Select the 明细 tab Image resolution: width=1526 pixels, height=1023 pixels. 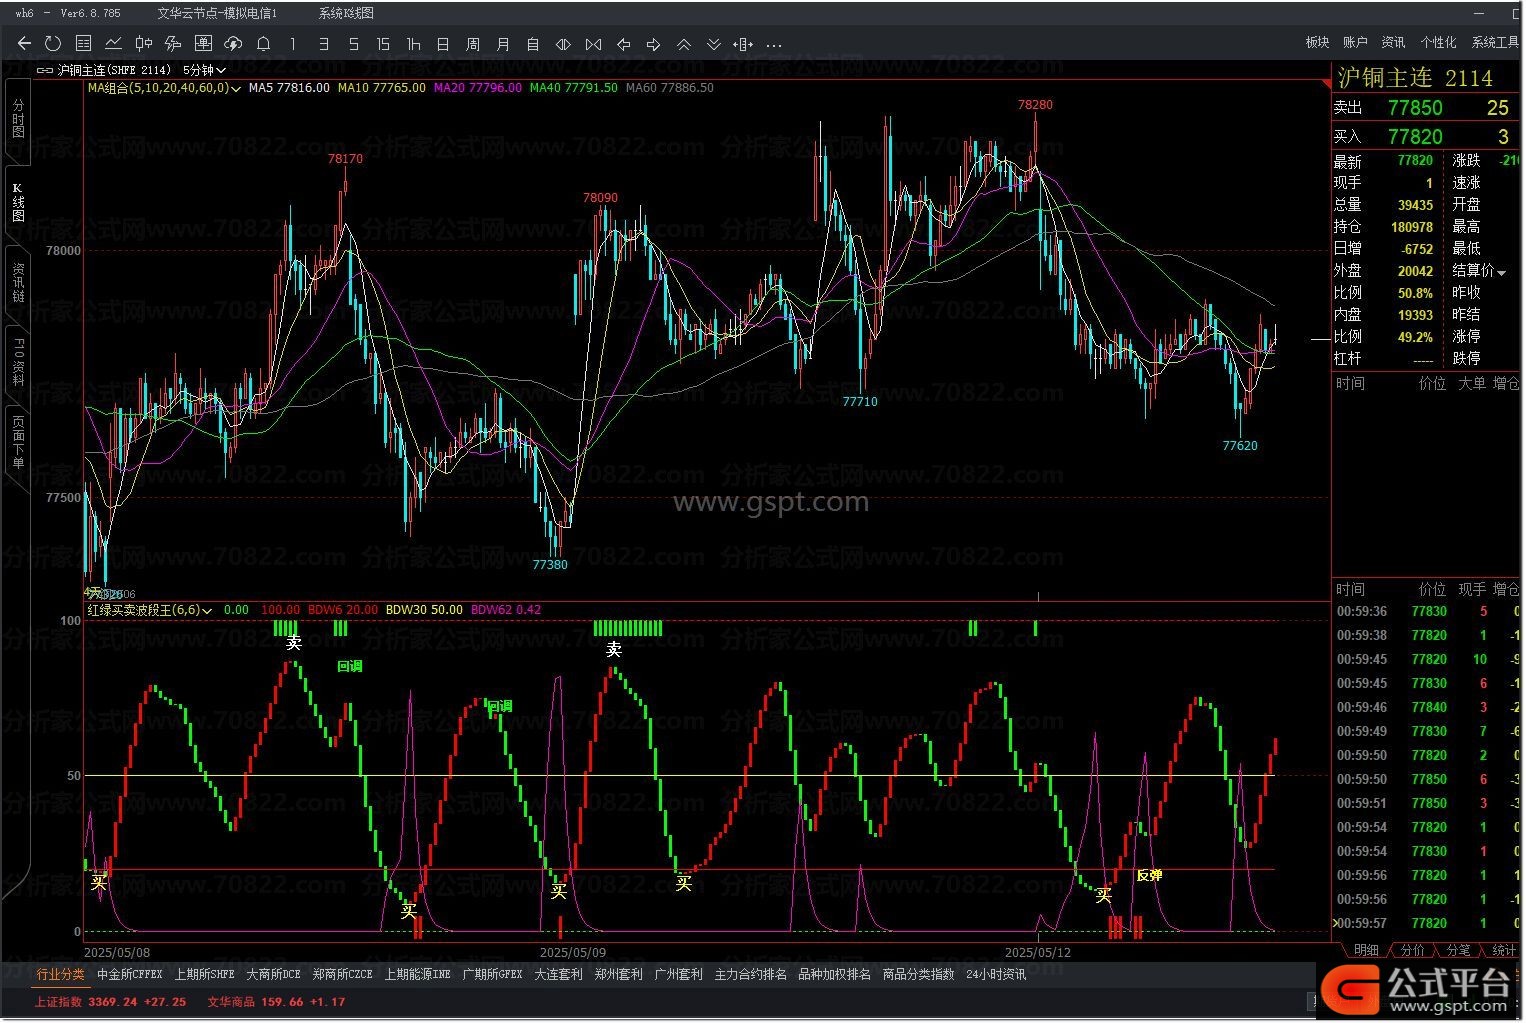(x=1366, y=950)
